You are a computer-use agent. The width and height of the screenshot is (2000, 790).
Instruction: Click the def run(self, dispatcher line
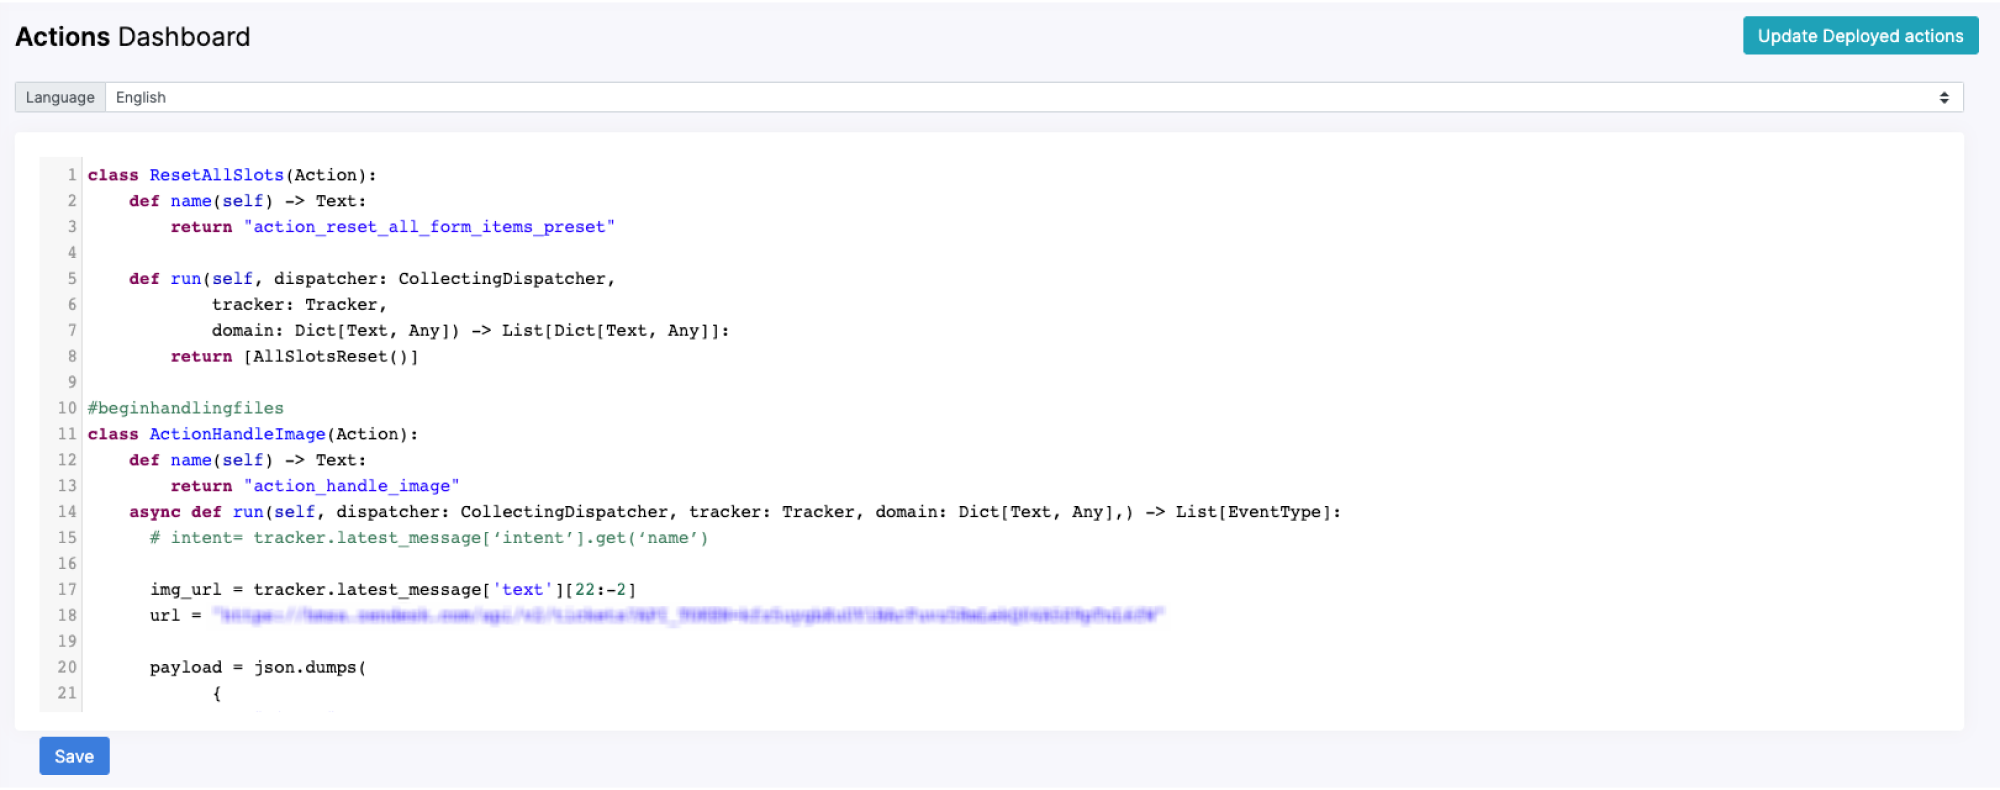click(x=372, y=279)
